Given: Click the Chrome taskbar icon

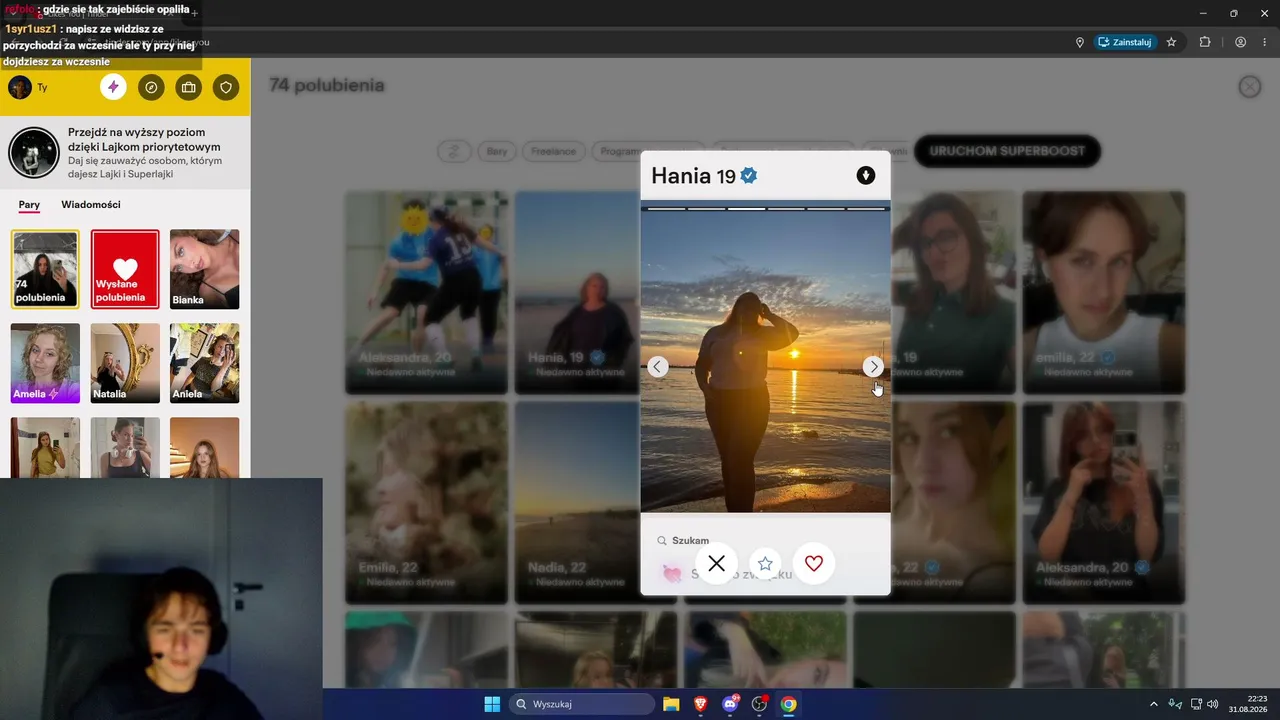Looking at the screenshot, I should (788, 704).
